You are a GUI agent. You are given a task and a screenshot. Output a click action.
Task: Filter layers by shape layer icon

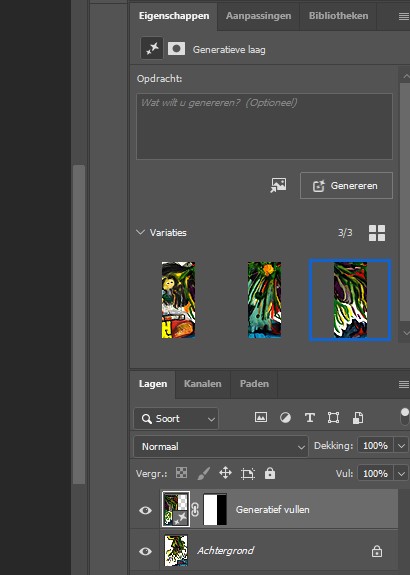[333, 417]
